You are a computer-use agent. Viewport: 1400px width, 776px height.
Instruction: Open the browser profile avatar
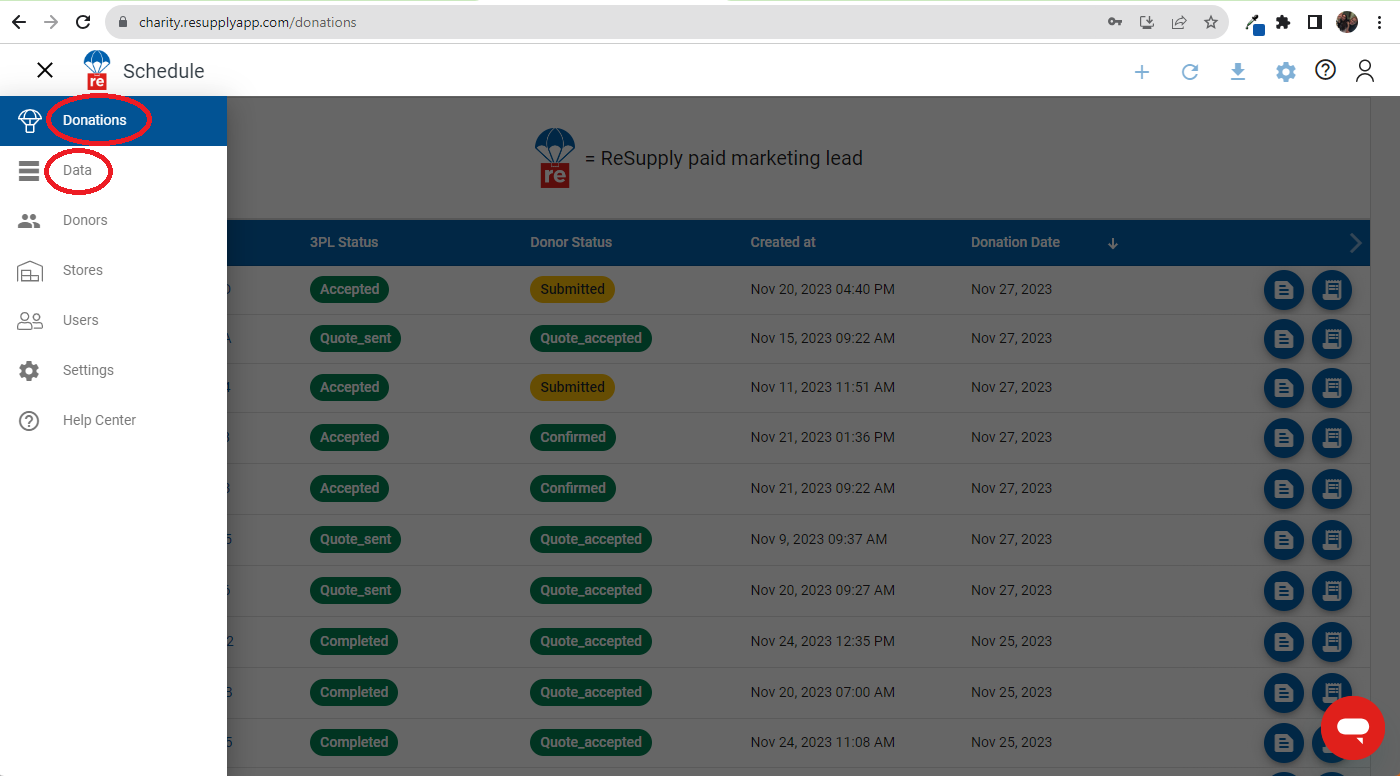(x=1347, y=22)
